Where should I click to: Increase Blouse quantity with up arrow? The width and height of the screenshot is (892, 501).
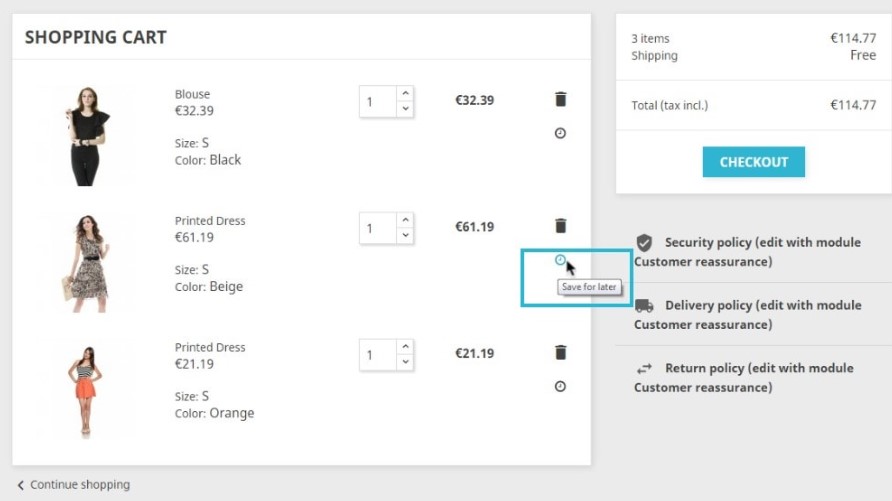coord(405,93)
